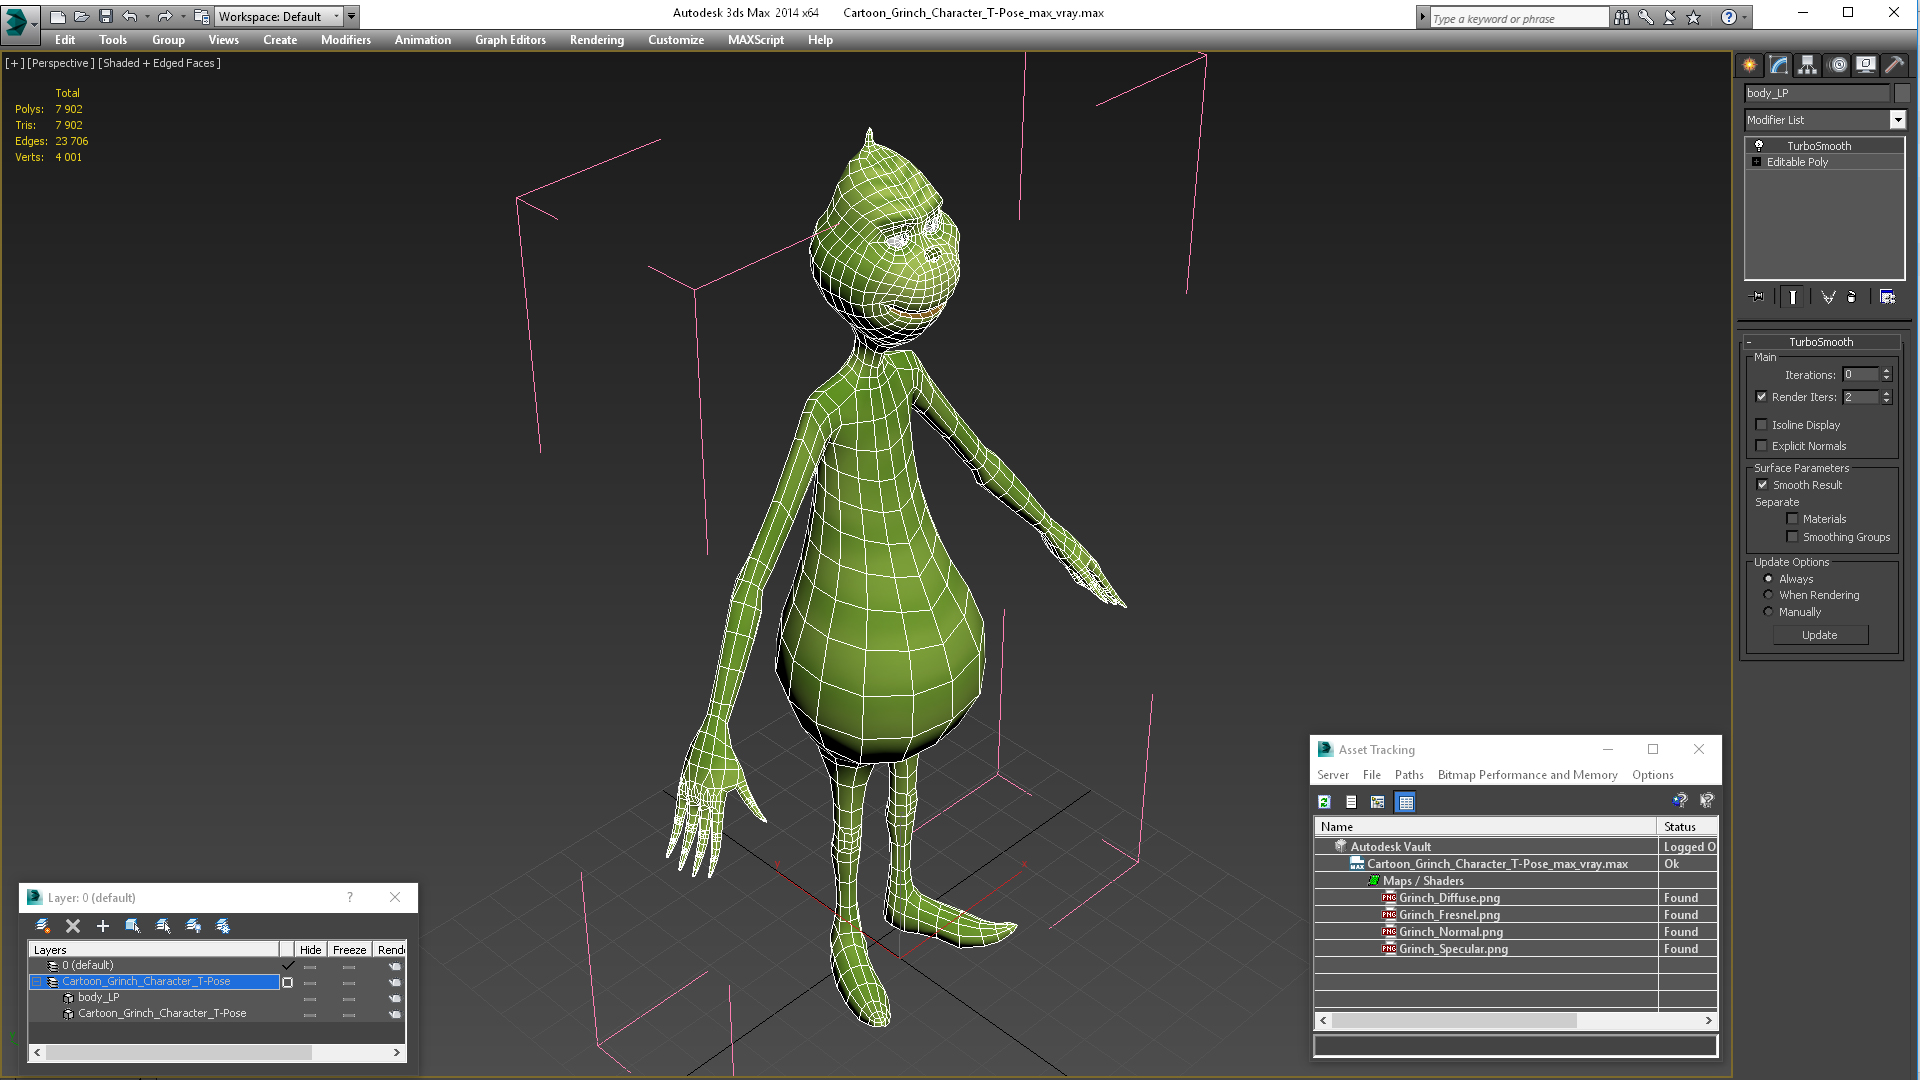Save the file with the floppy disk icon

[x=105, y=16]
